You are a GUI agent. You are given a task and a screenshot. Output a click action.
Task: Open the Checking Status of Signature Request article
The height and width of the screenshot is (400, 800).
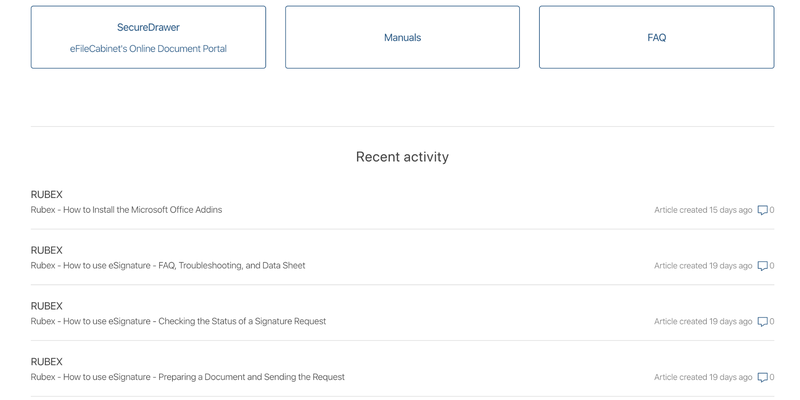click(x=178, y=321)
